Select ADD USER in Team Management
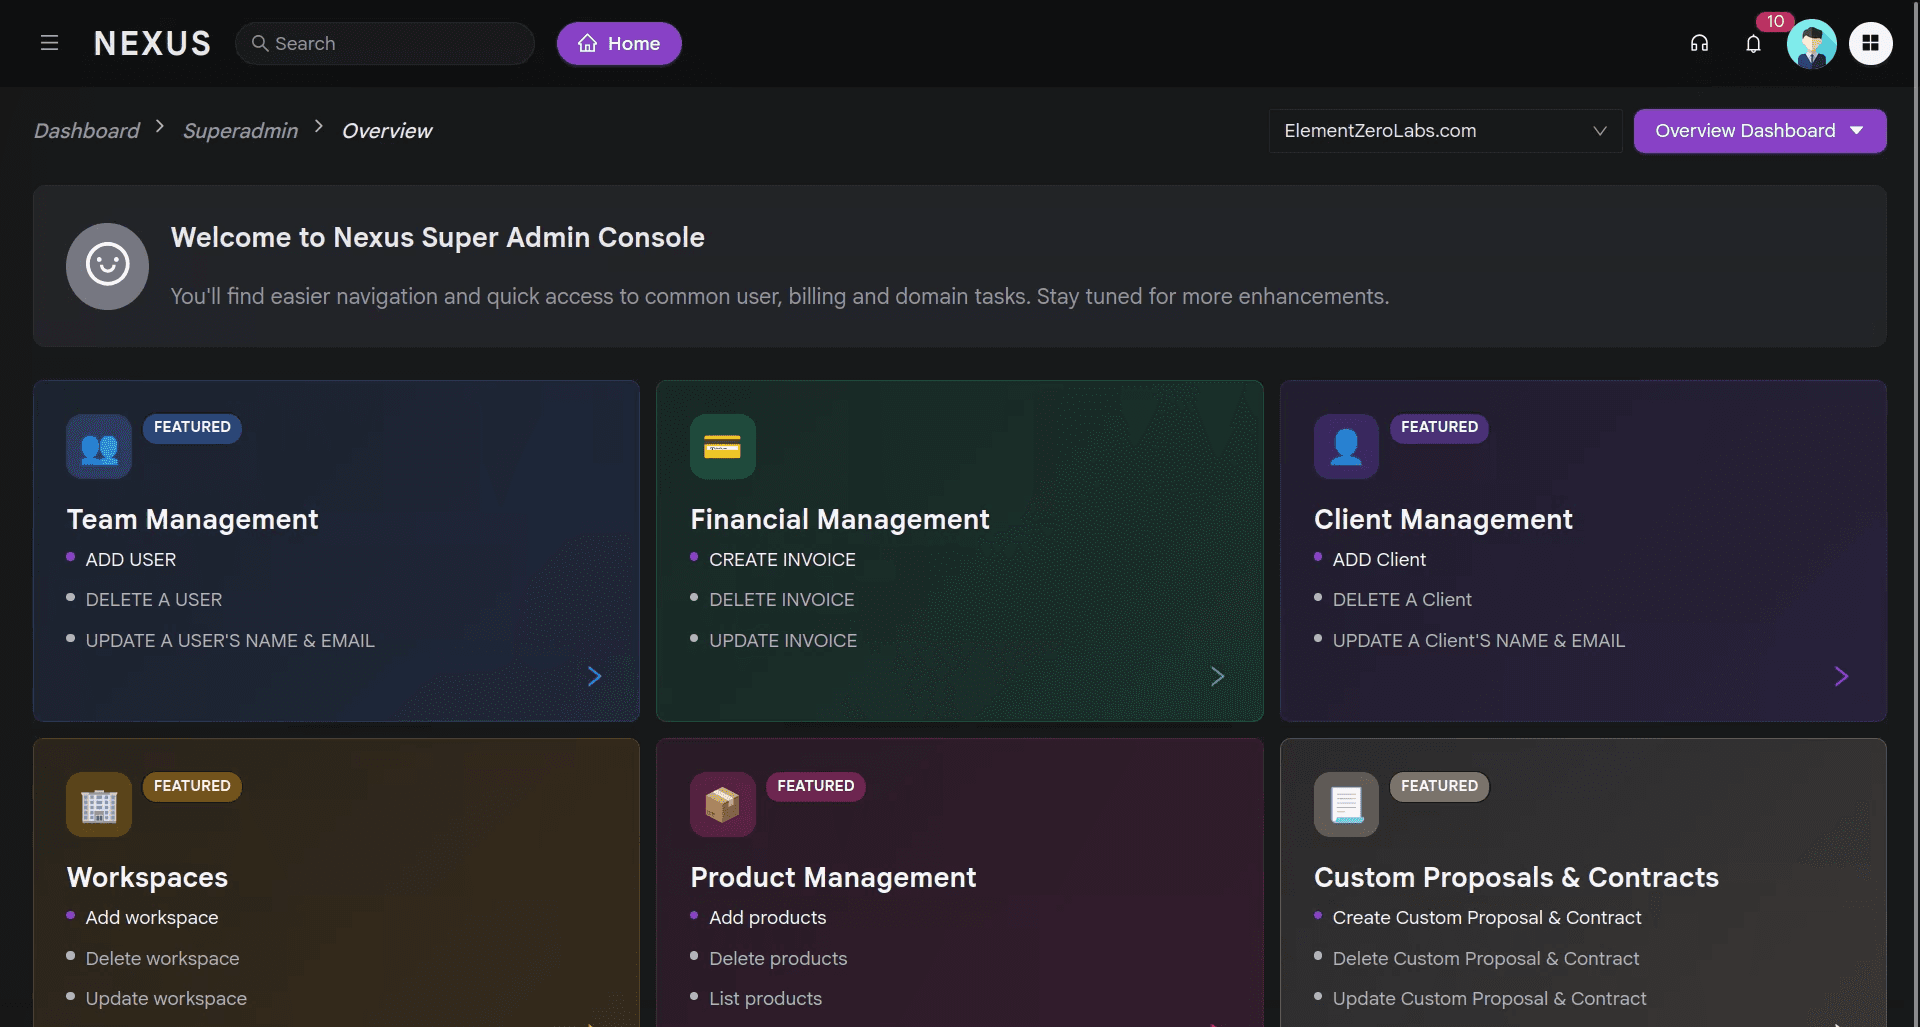This screenshot has width=1920, height=1027. (131, 559)
